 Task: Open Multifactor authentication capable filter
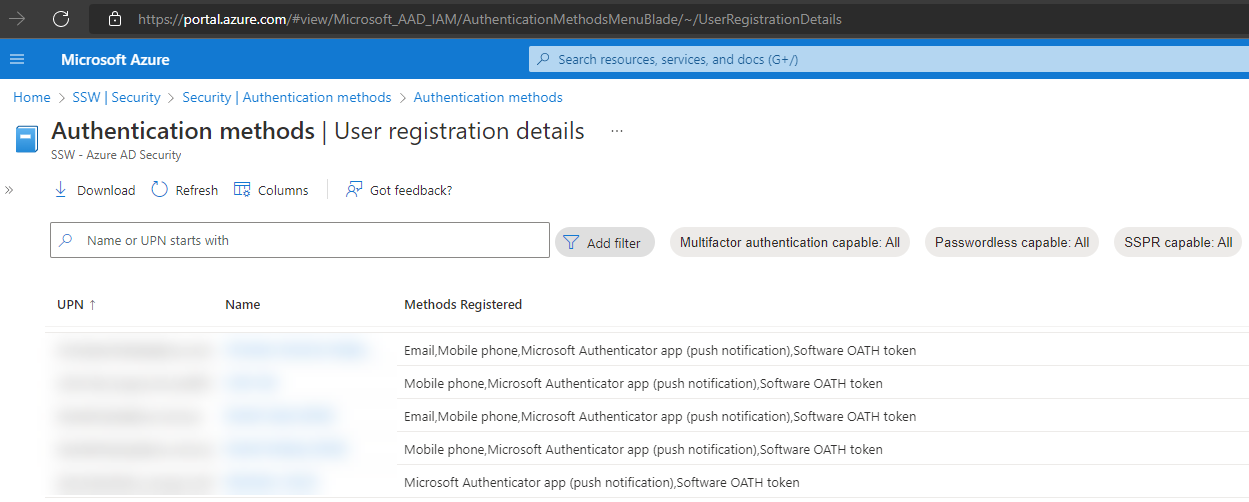789,242
